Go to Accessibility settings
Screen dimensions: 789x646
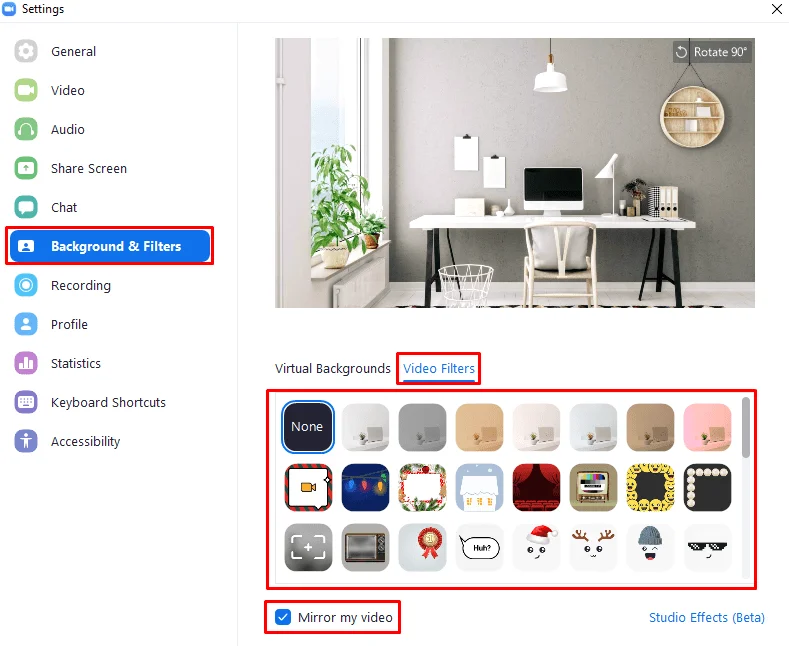86,441
